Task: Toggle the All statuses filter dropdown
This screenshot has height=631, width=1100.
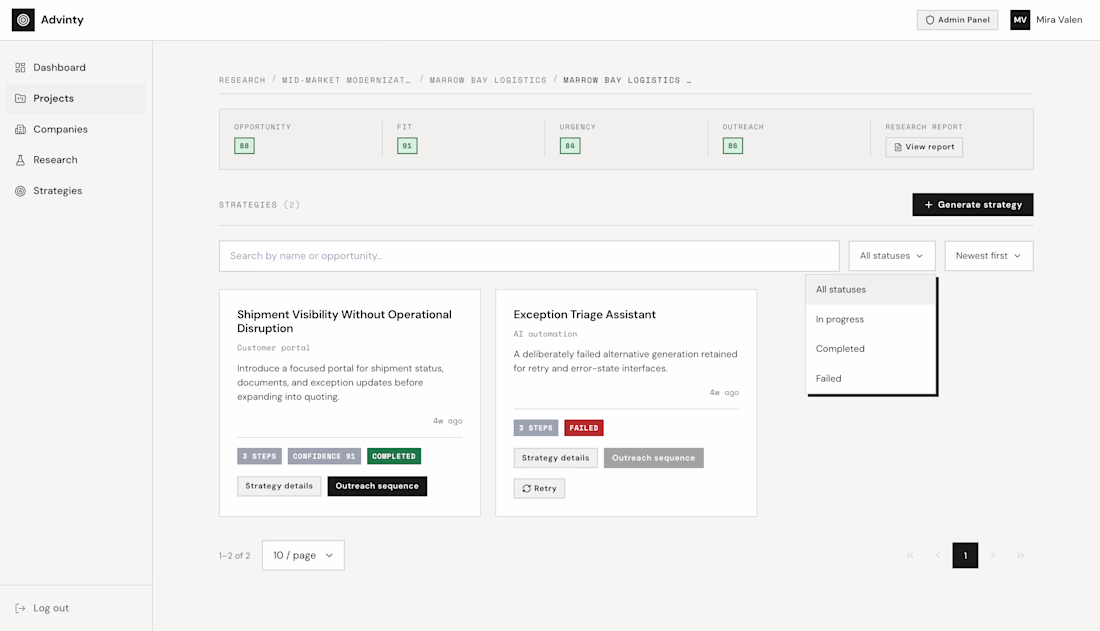Action: tap(892, 255)
